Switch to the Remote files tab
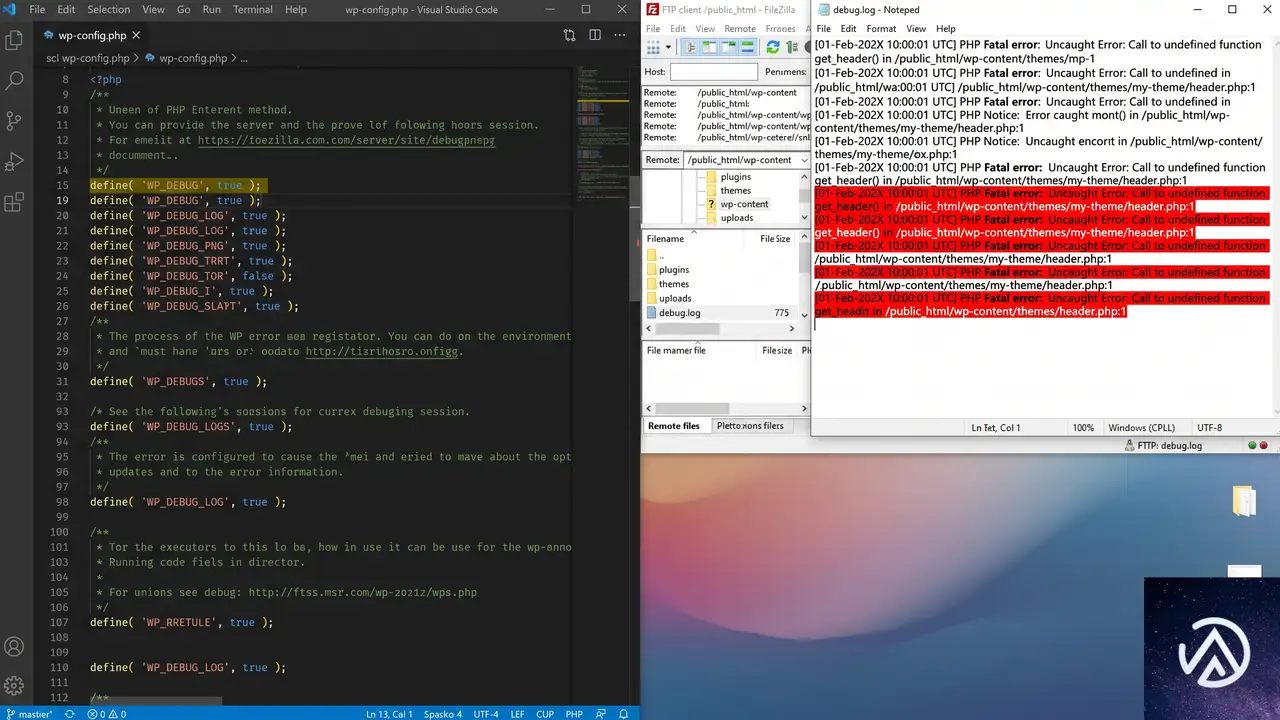1280x720 pixels. [674, 426]
